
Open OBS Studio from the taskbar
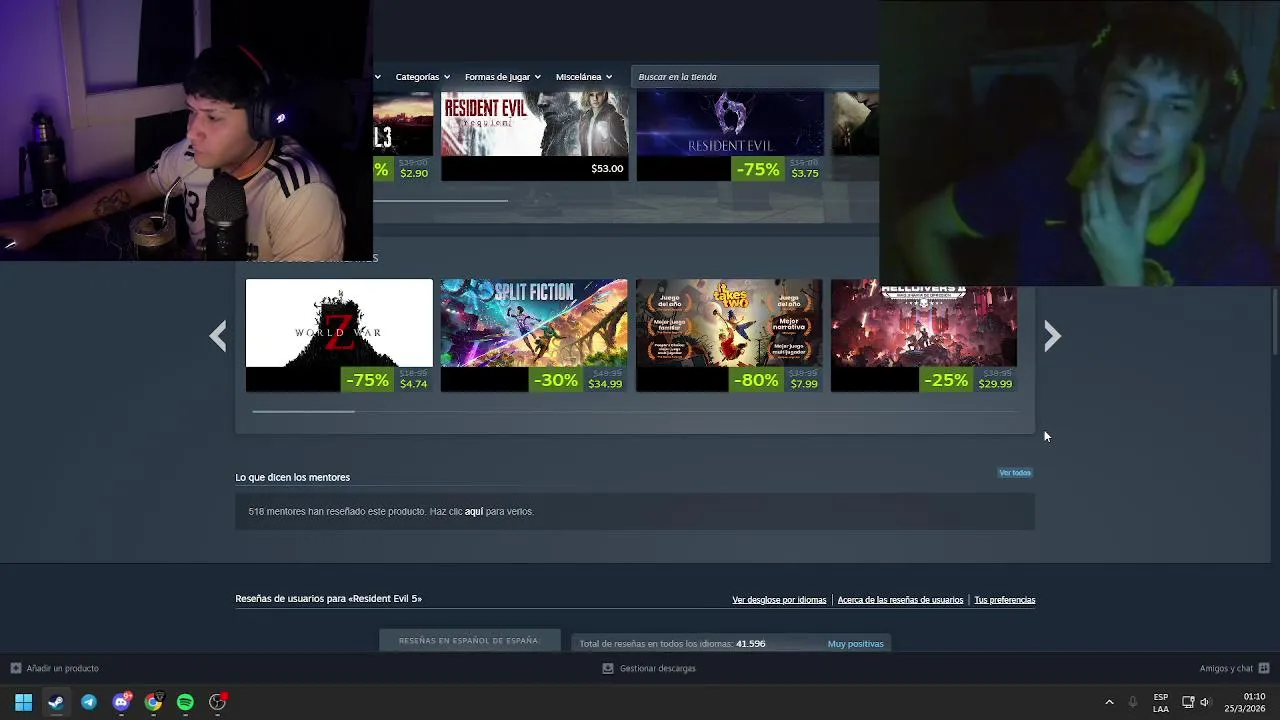point(217,702)
